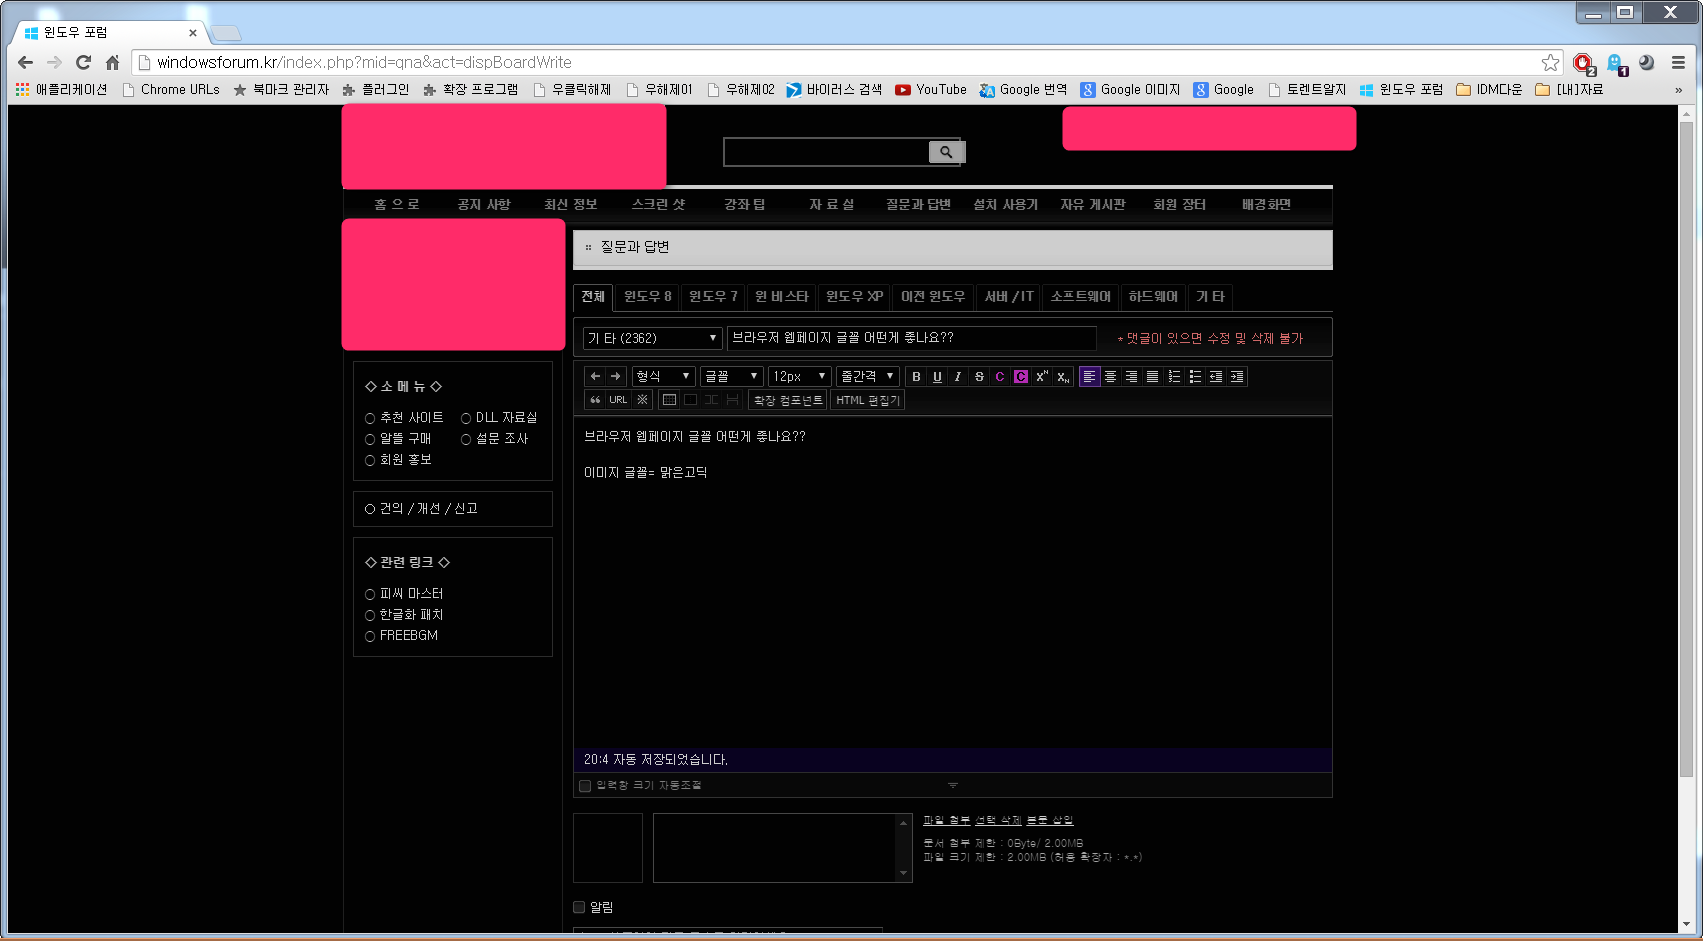The width and height of the screenshot is (1703, 941).
Task: Apply superscript formatting
Action: (x=1042, y=377)
